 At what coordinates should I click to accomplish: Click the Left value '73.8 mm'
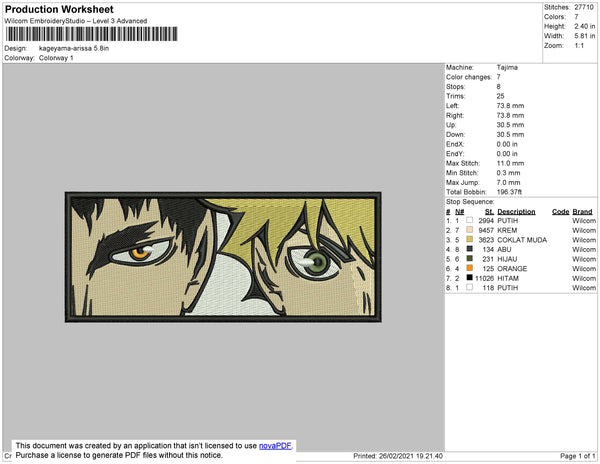(x=510, y=106)
